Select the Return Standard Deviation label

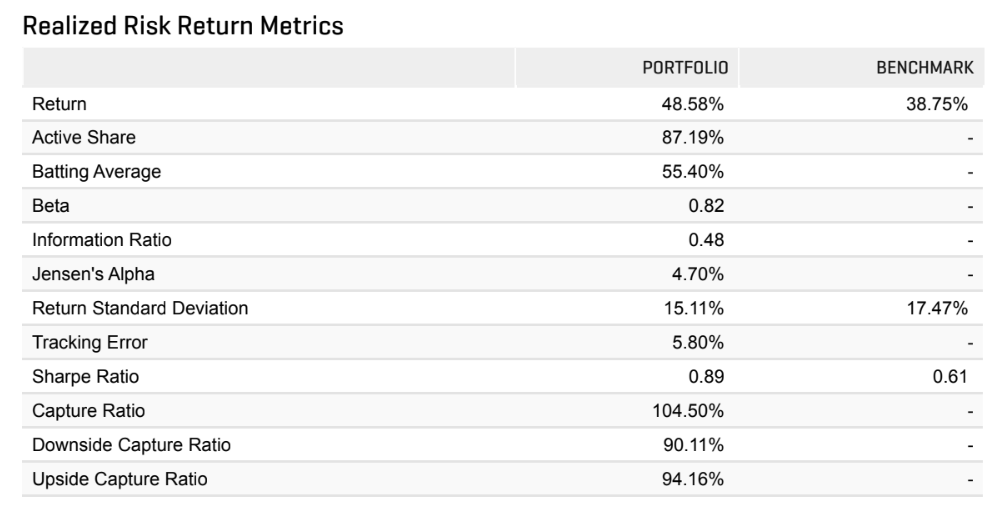pyautogui.click(x=140, y=309)
